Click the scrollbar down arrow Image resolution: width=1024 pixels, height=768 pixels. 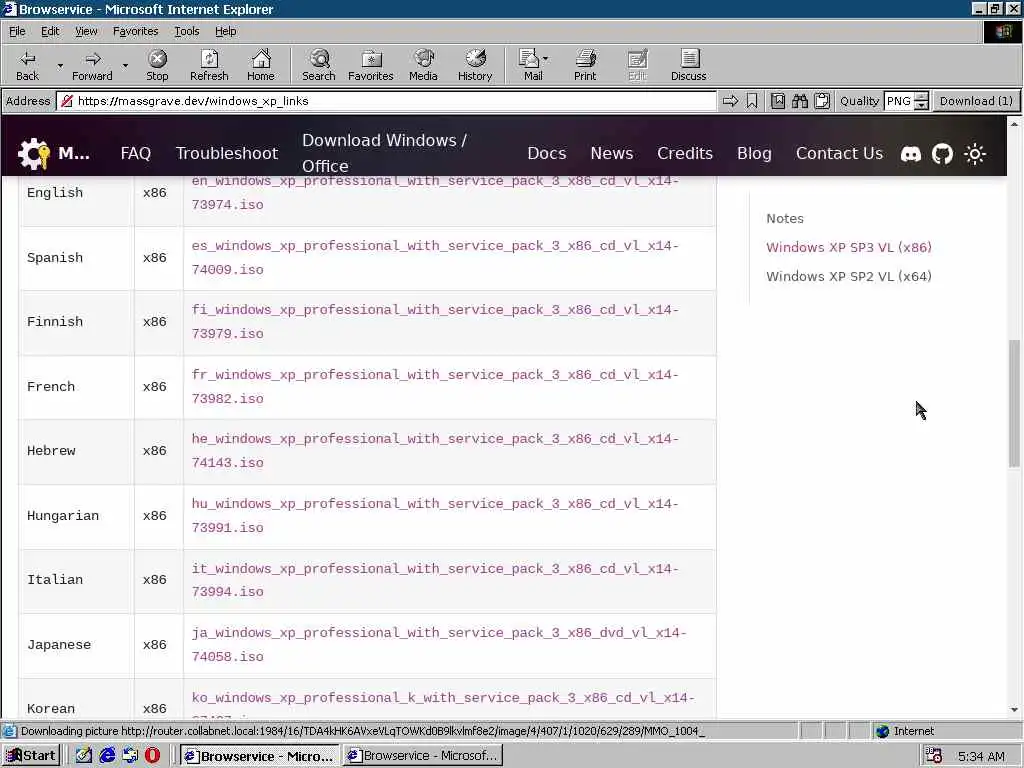coord(1014,710)
